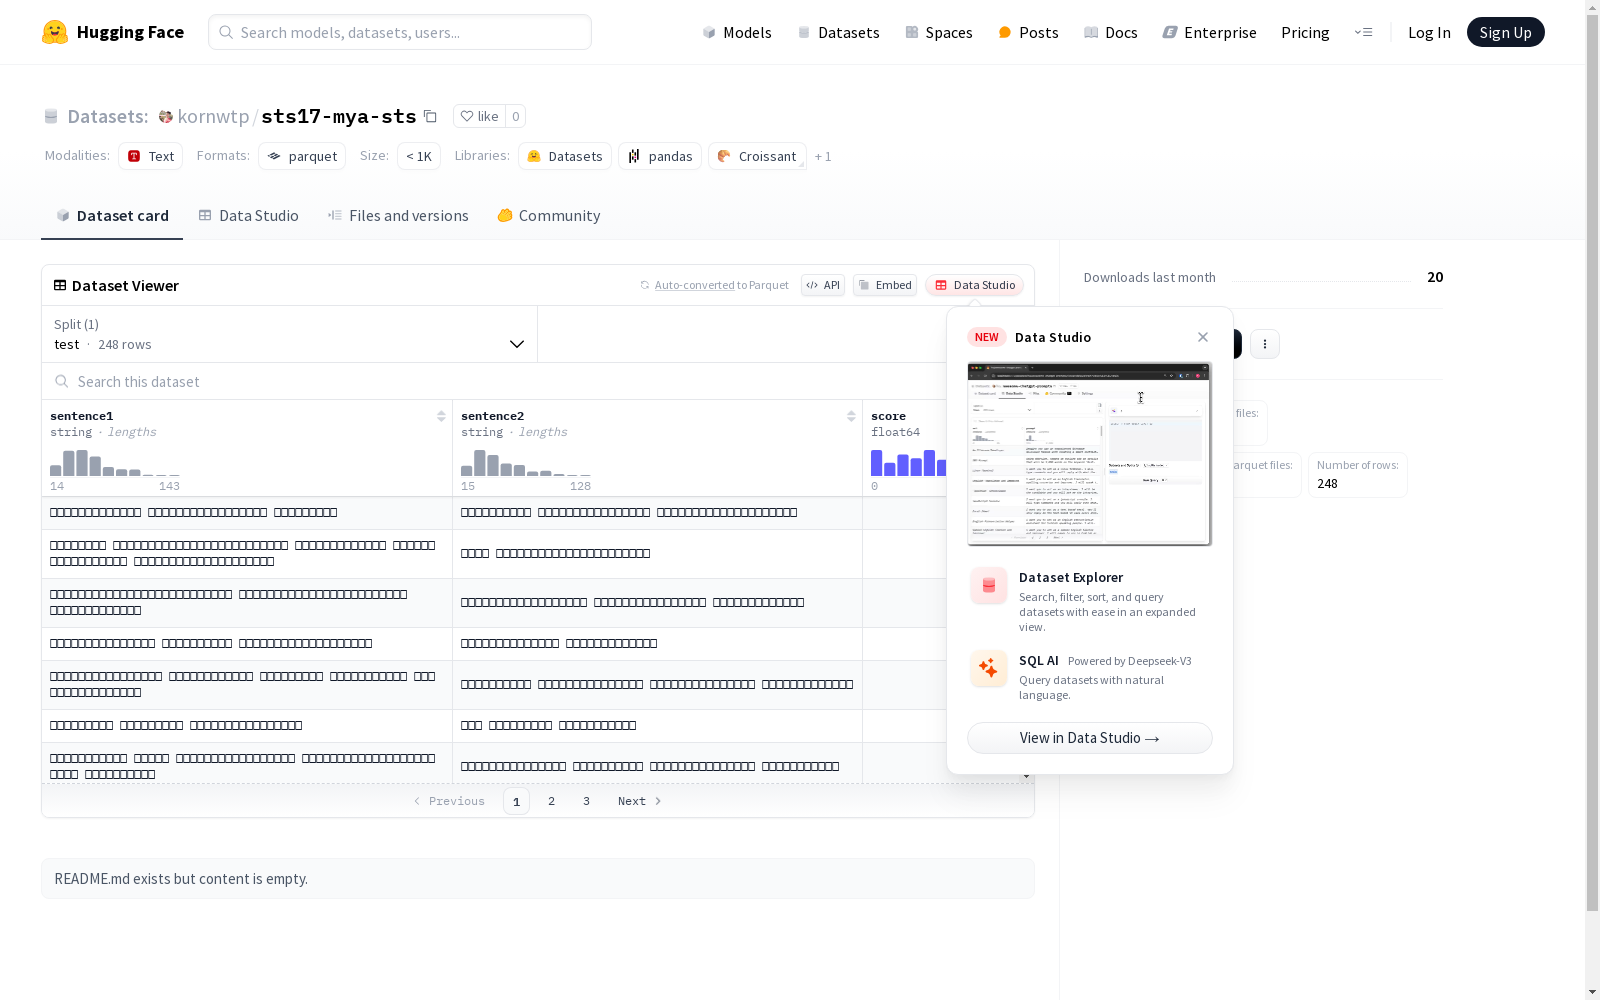Open kornwtp user profile link

[213, 116]
